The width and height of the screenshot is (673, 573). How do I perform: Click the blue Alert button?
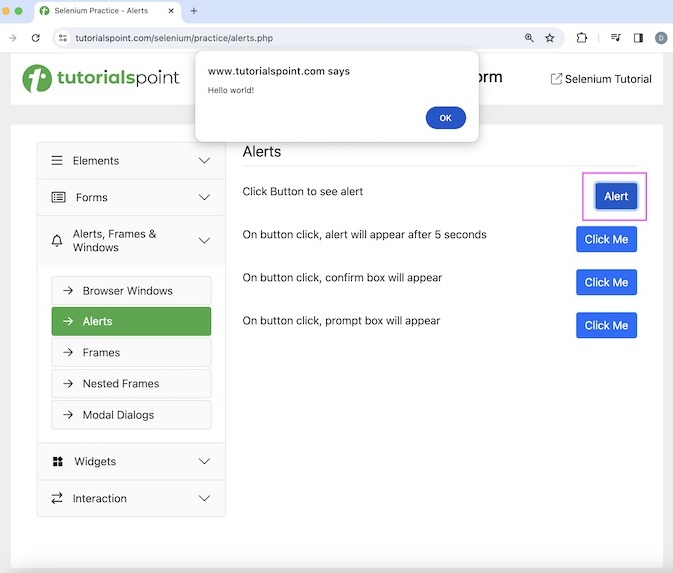click(x=616, y=196)
